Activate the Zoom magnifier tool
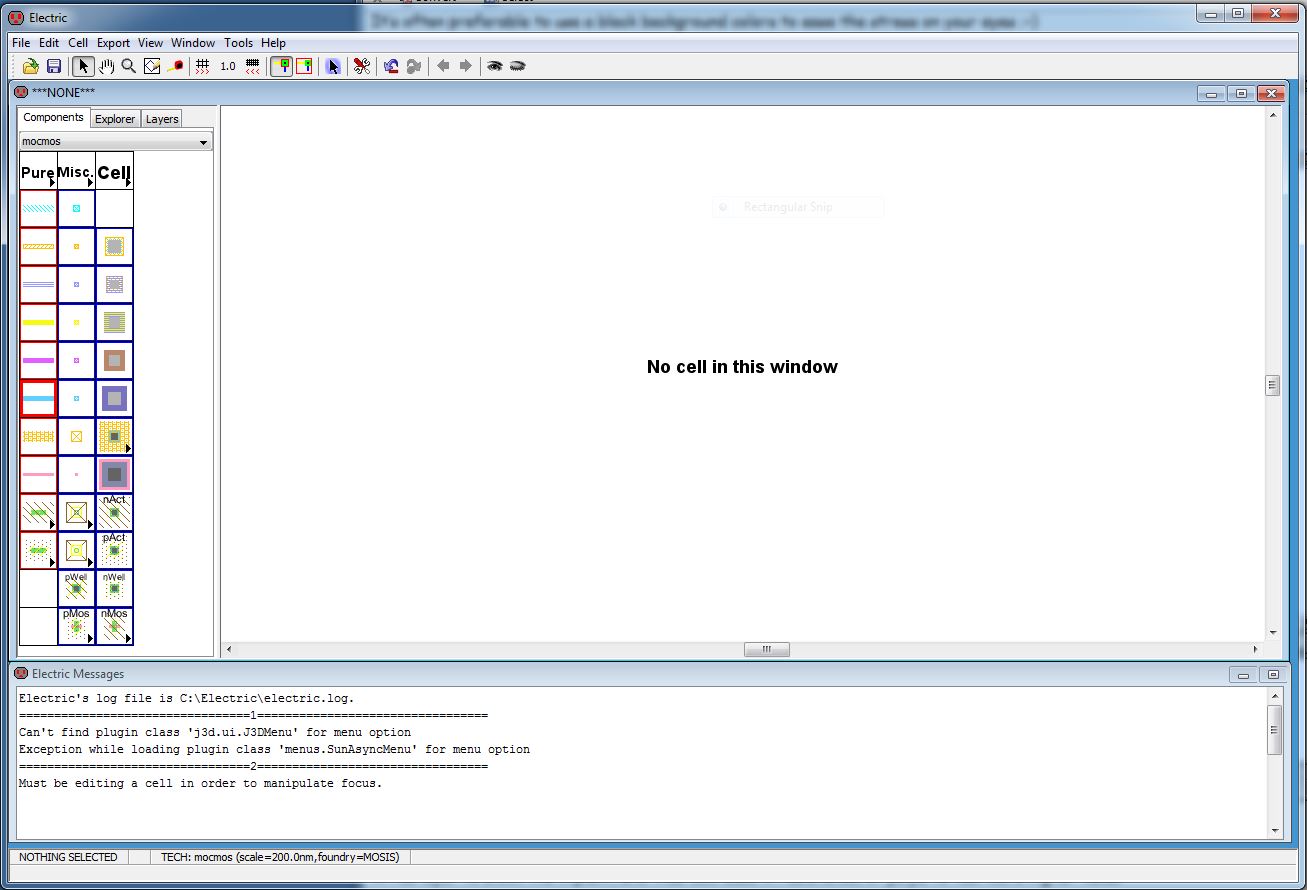The image size is (1307, 890). coord(129,66)
